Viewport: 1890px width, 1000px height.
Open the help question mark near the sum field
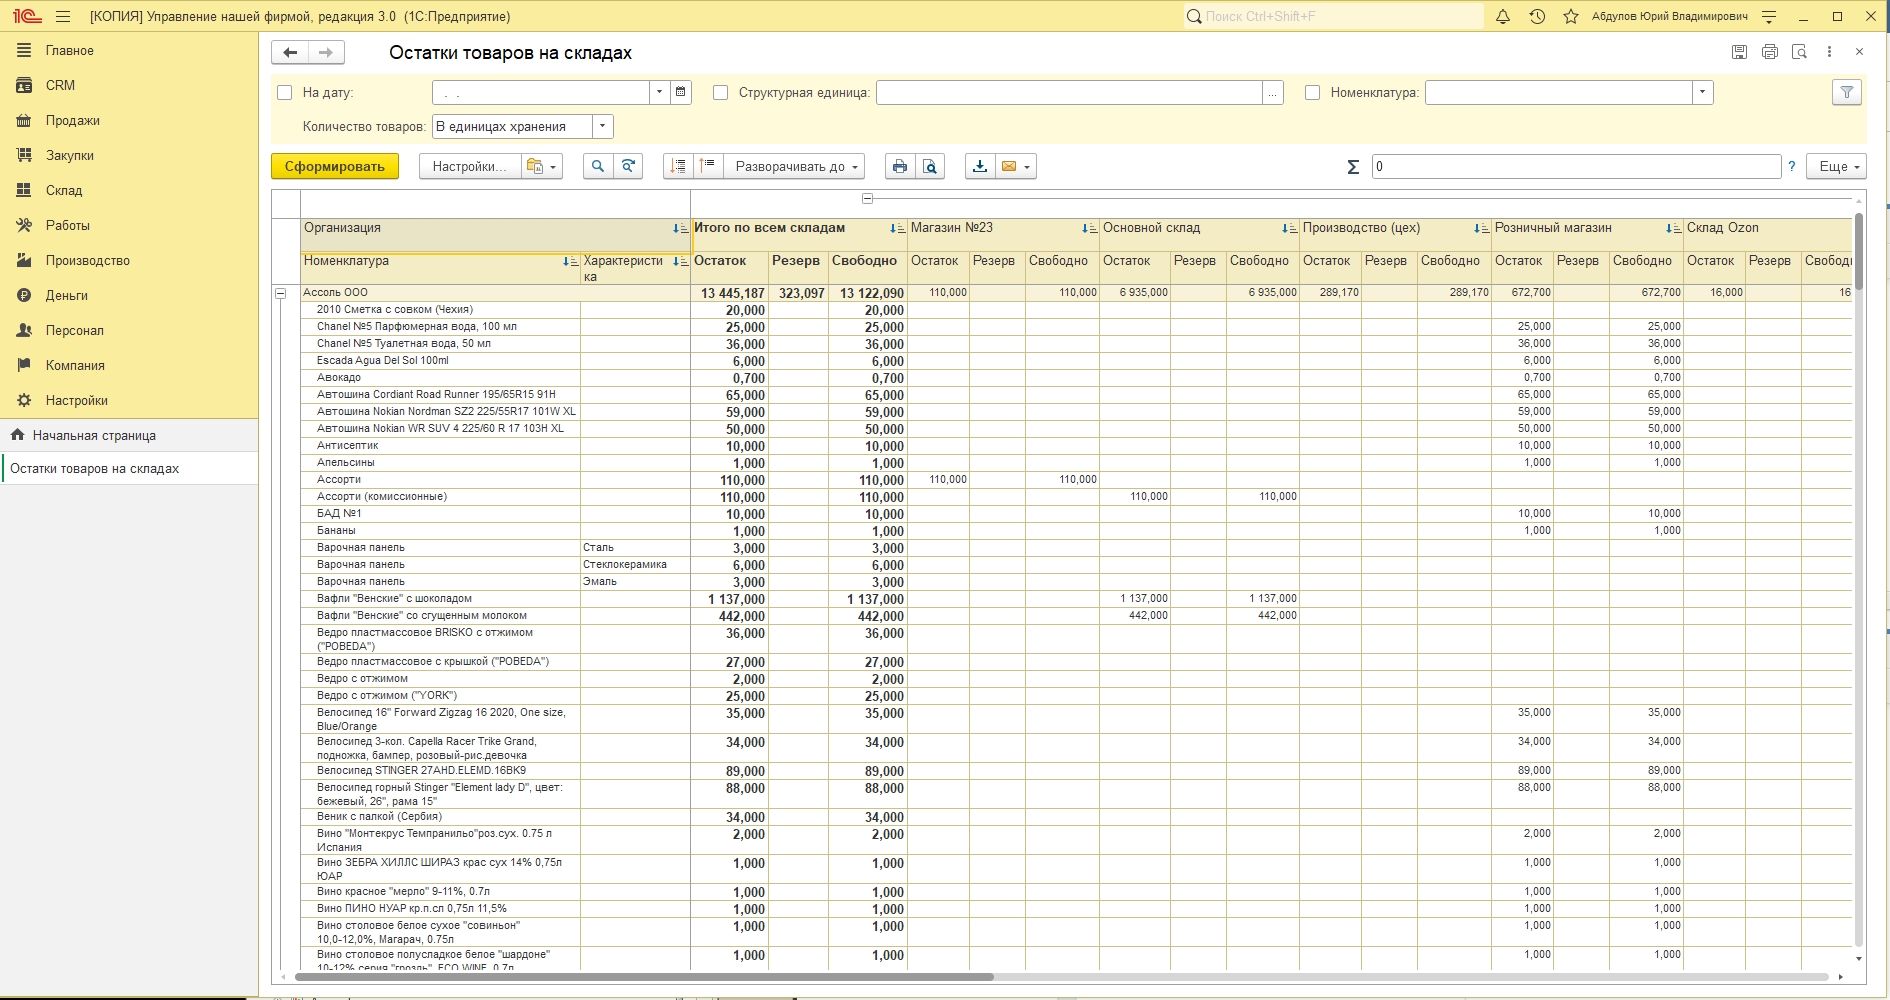(1792, 167)
